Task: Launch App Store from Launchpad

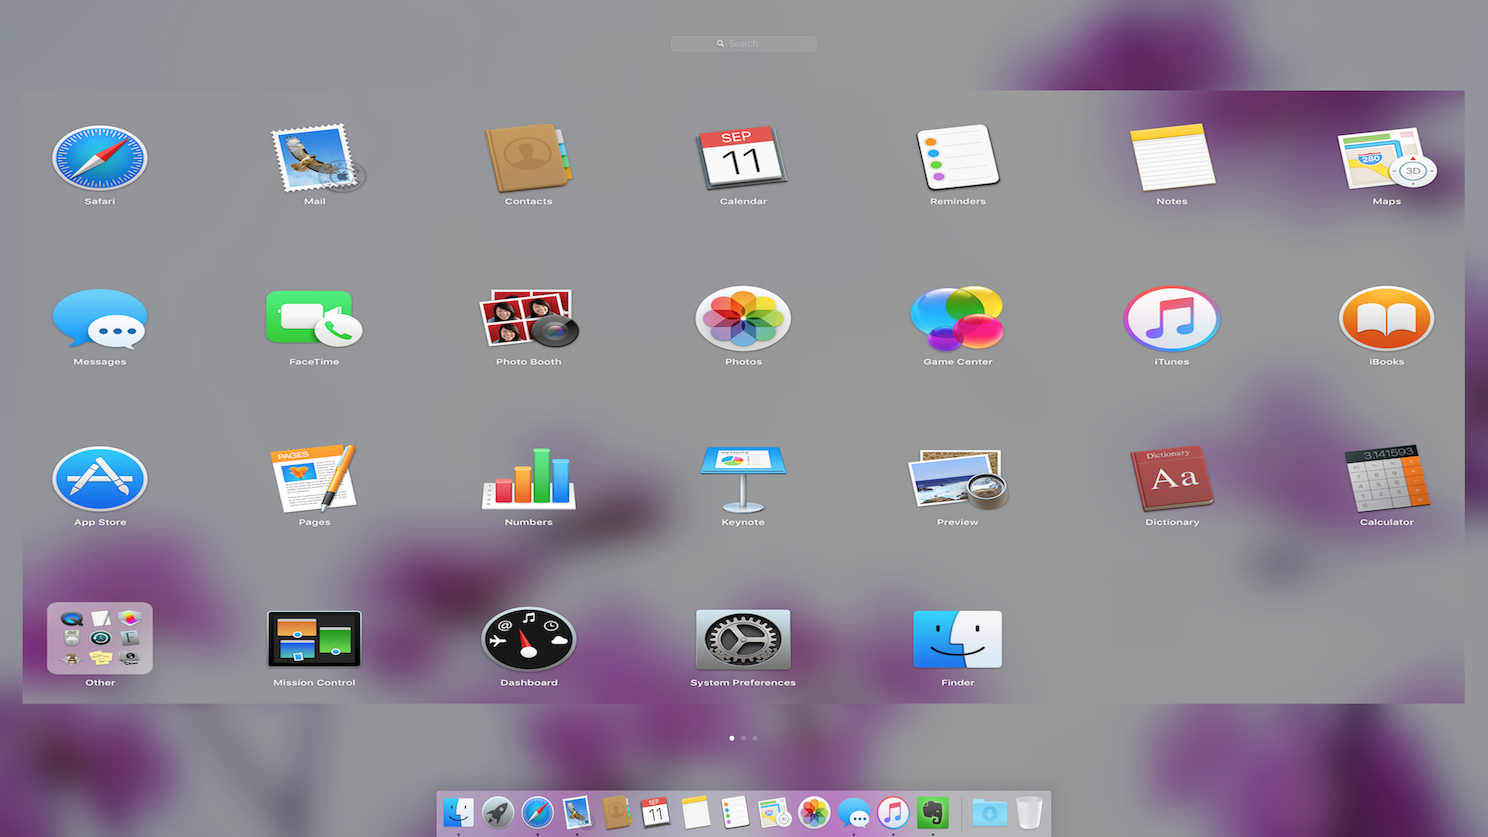Action: 100,479
